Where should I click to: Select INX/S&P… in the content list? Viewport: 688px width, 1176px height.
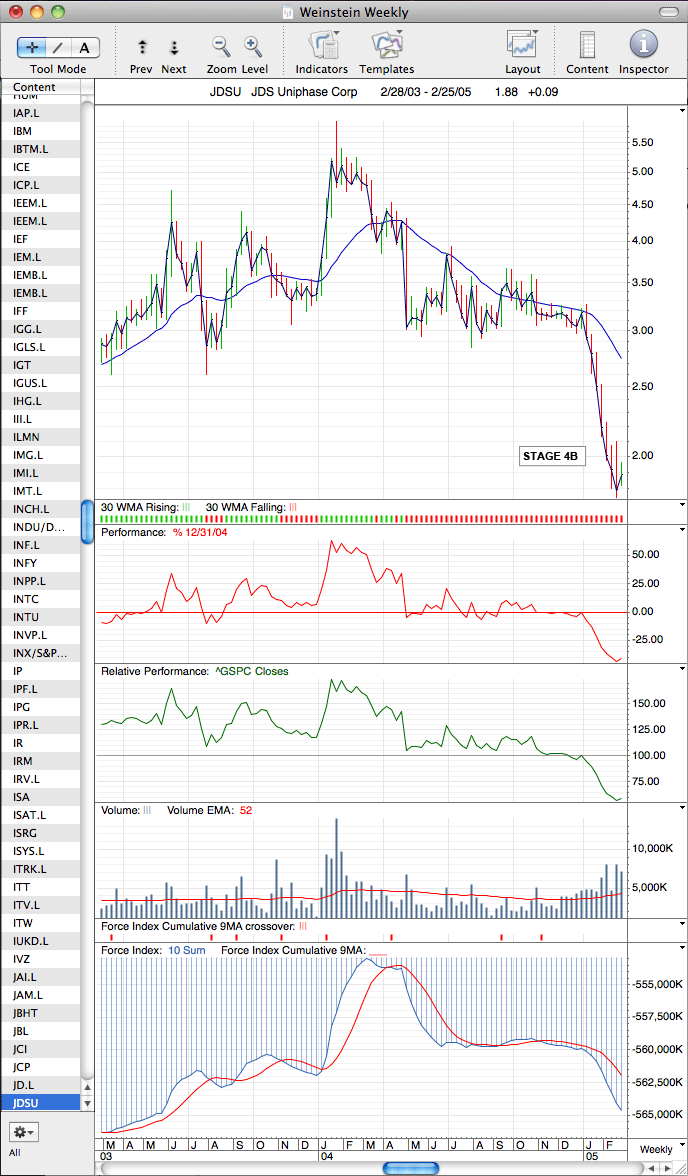click(40, 652)
